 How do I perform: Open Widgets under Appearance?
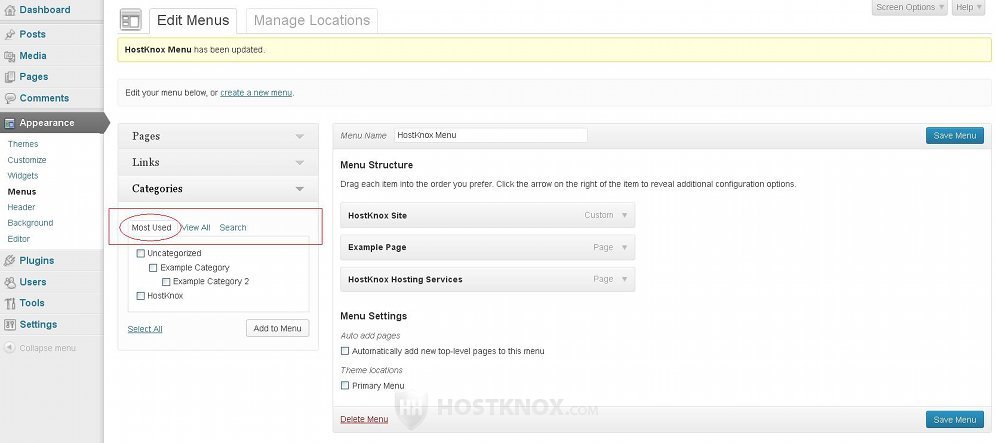(23, 176)
